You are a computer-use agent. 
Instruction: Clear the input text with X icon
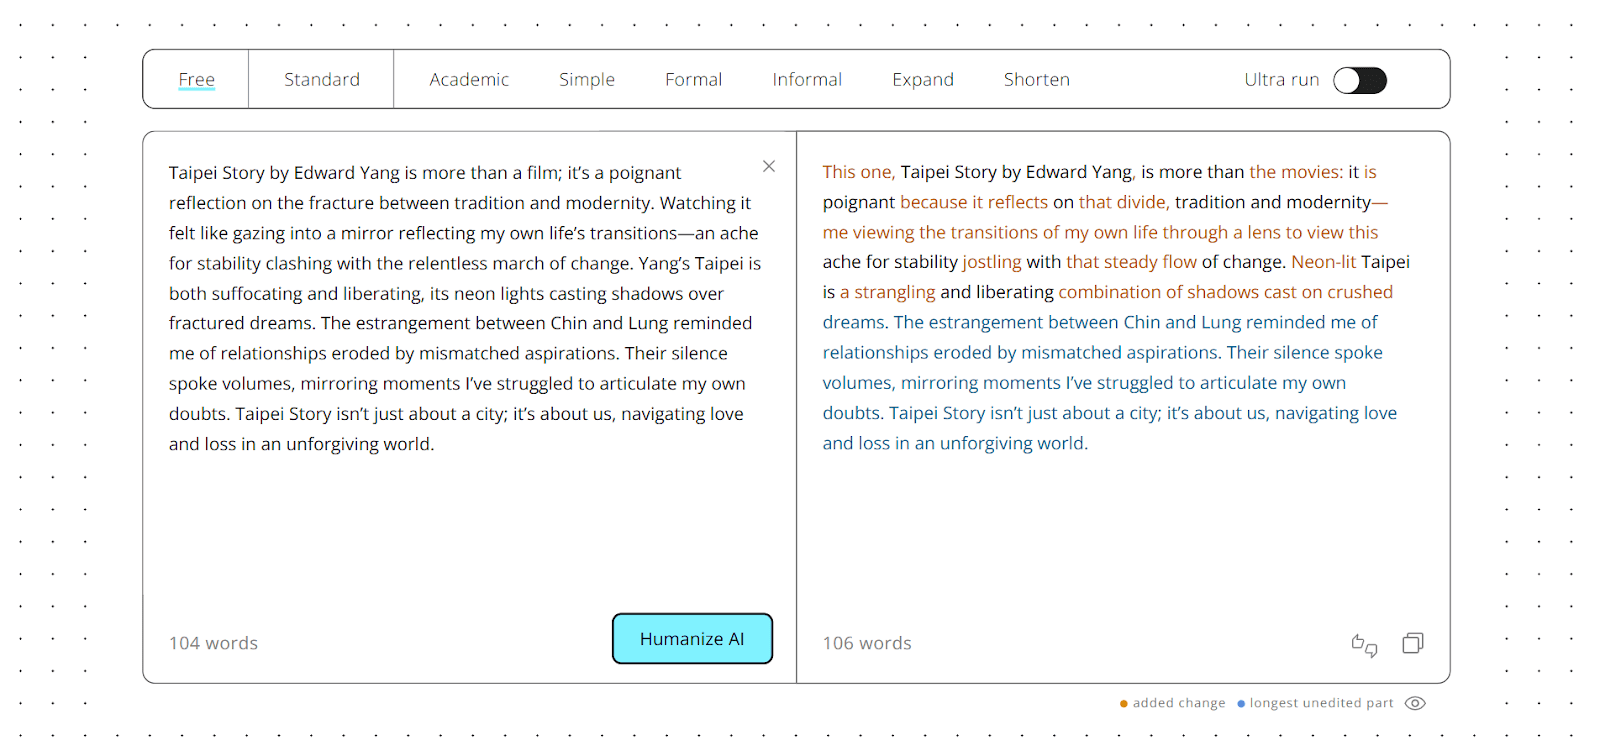click(769, 166)
